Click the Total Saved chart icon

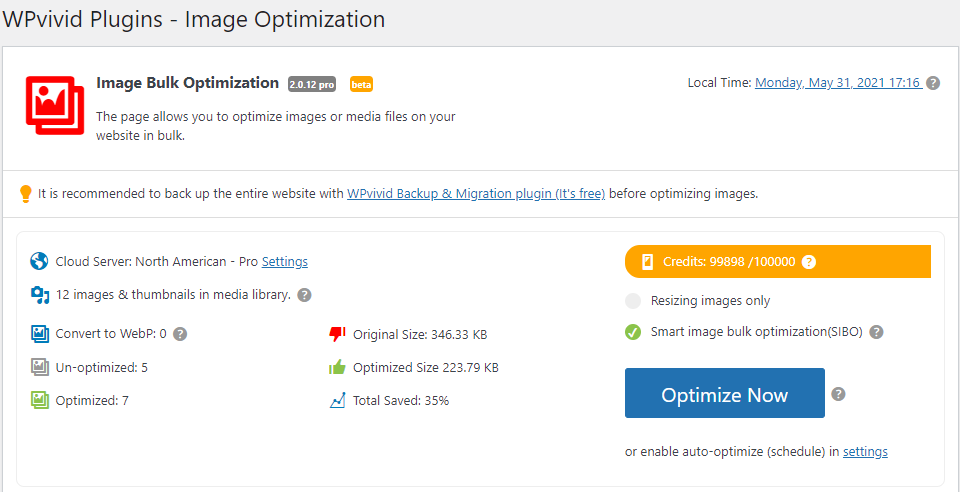[337, 401]
